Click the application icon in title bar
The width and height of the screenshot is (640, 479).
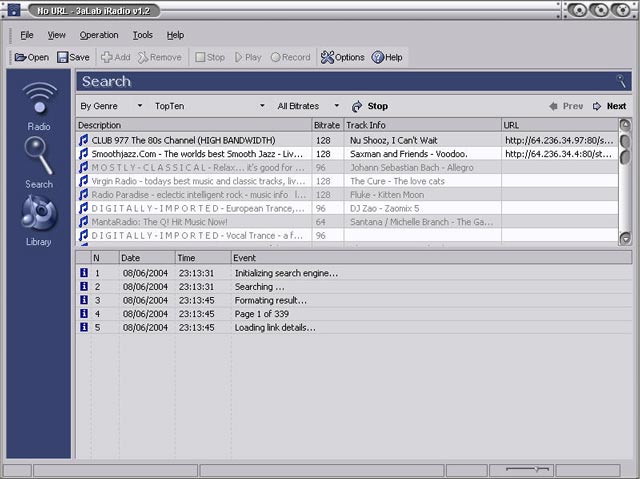click(14, 10)
